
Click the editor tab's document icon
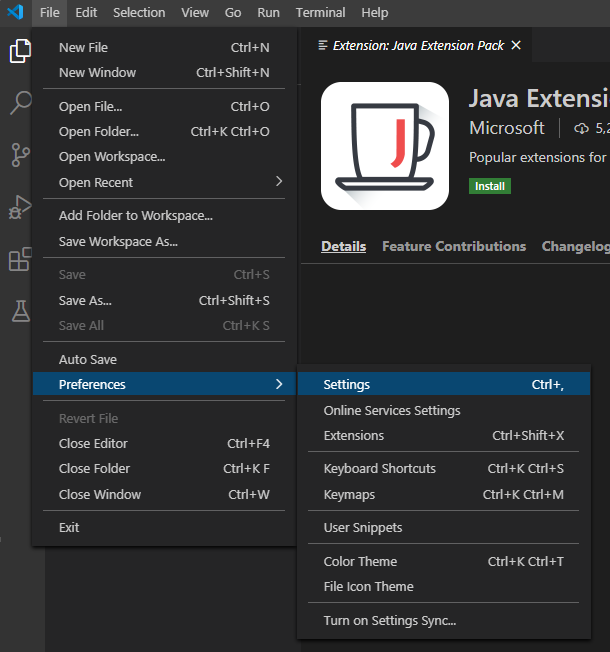point(322,45)
